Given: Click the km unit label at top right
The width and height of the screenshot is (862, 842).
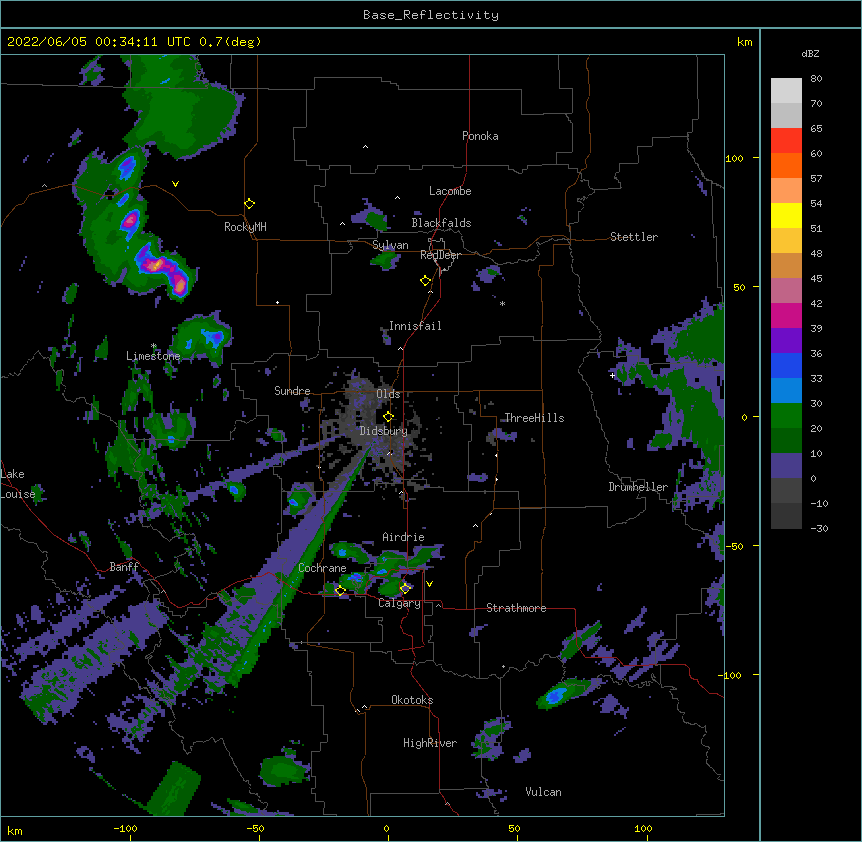Looking at the screenshot, I should (745, 42).
